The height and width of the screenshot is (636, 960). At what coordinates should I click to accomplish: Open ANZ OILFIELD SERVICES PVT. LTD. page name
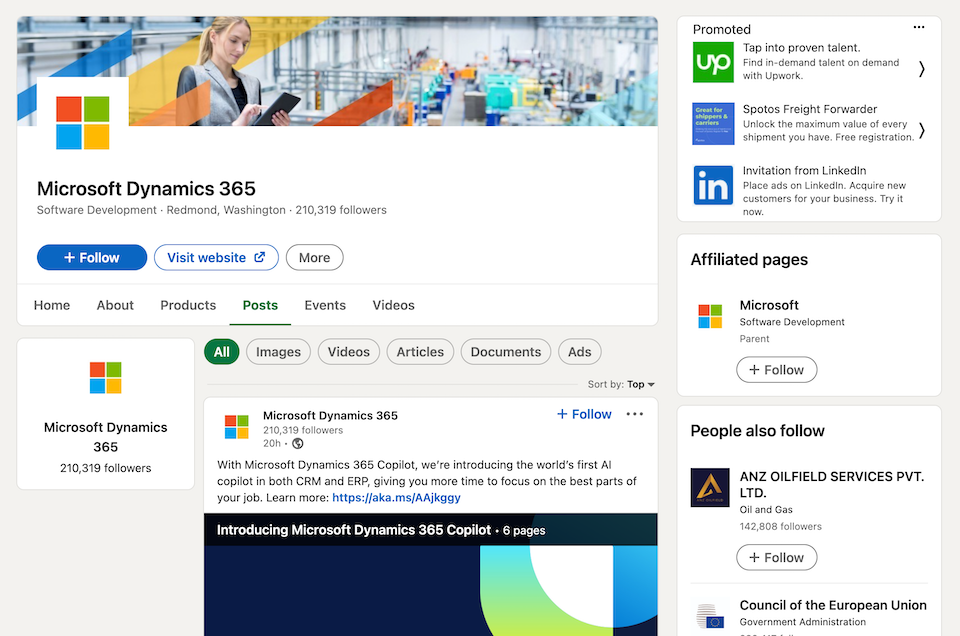pyautogui.click(x=832, y=484)
